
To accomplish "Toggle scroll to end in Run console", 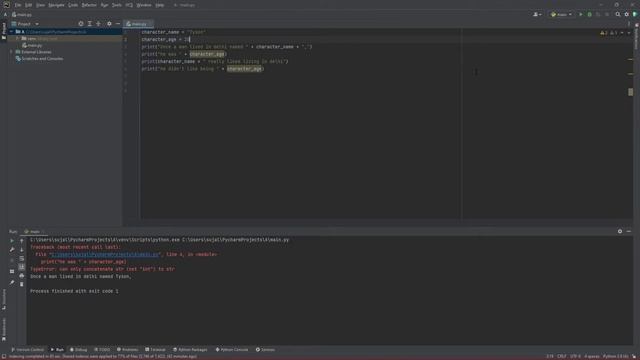I will (22, 267).
